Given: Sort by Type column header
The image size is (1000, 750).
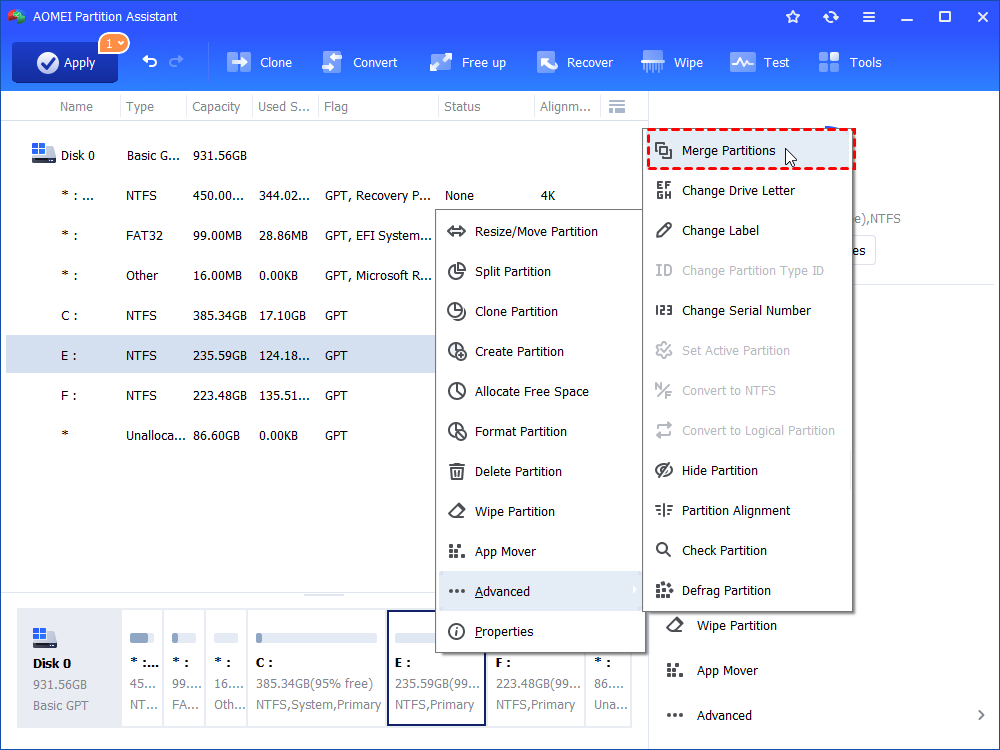Looking at the screenshot, I should click(x=140, y=107).
